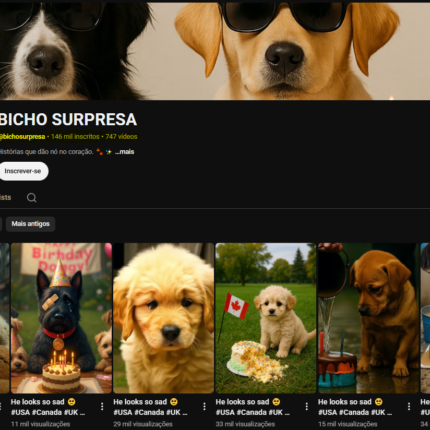Click the 15 mil visualizações text
This screenshot has height=430, width=430.
tap(348, 424)
